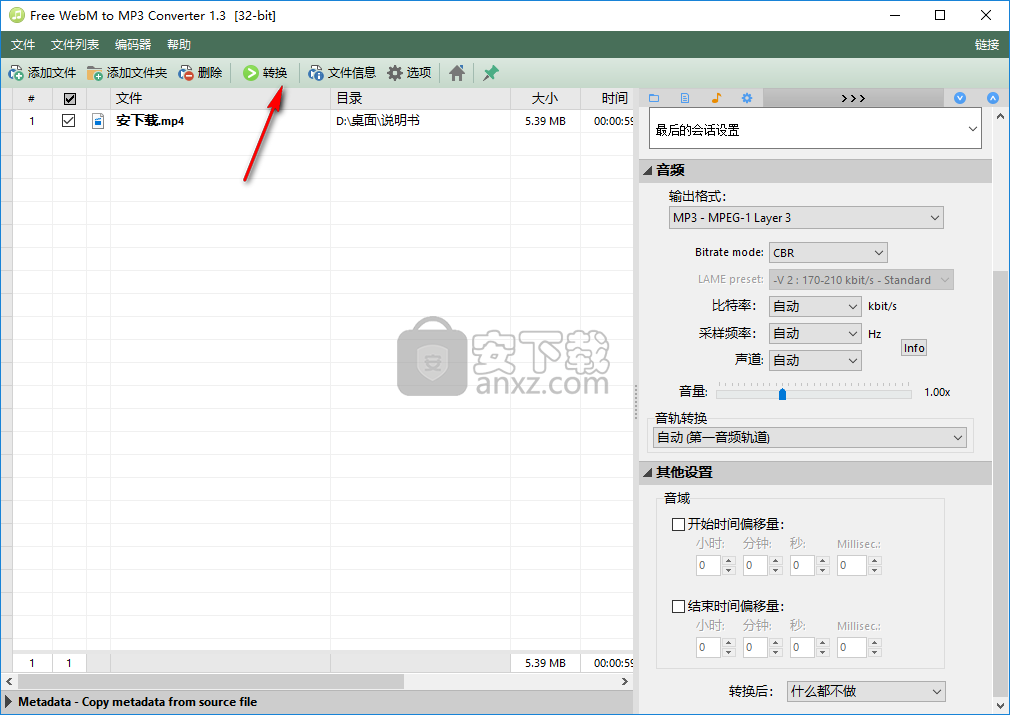Viewport: 1010px width, 715px height.
Task: Sort by the 文件 column header
Action: coord(220,99)
